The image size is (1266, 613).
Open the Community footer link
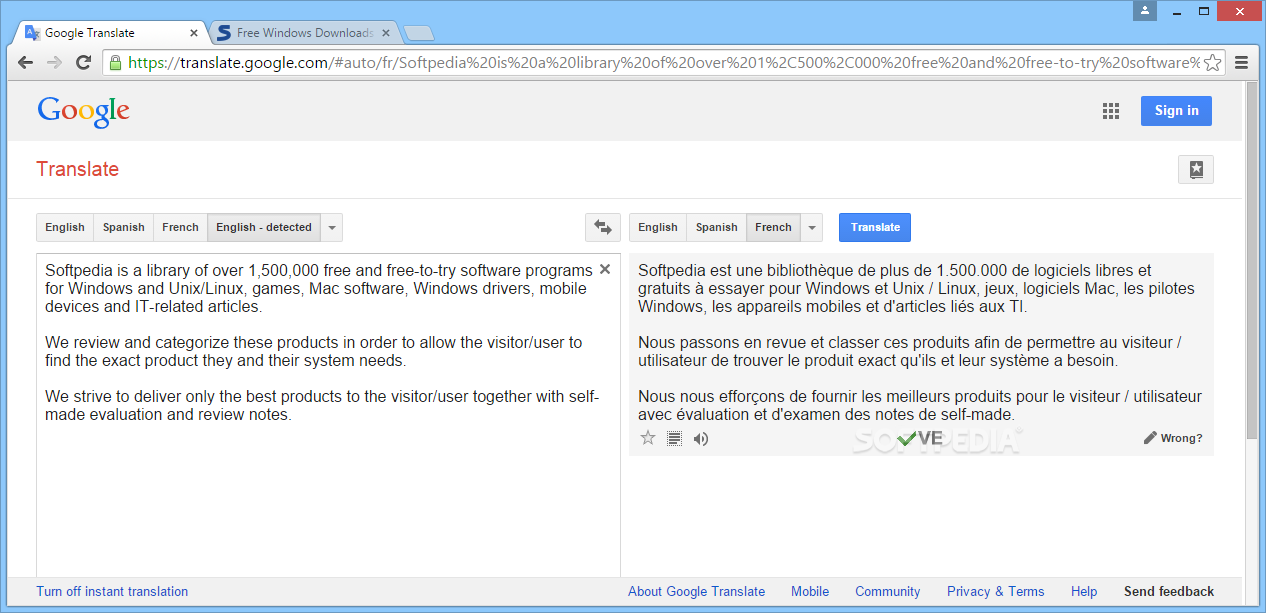(888, 591)
